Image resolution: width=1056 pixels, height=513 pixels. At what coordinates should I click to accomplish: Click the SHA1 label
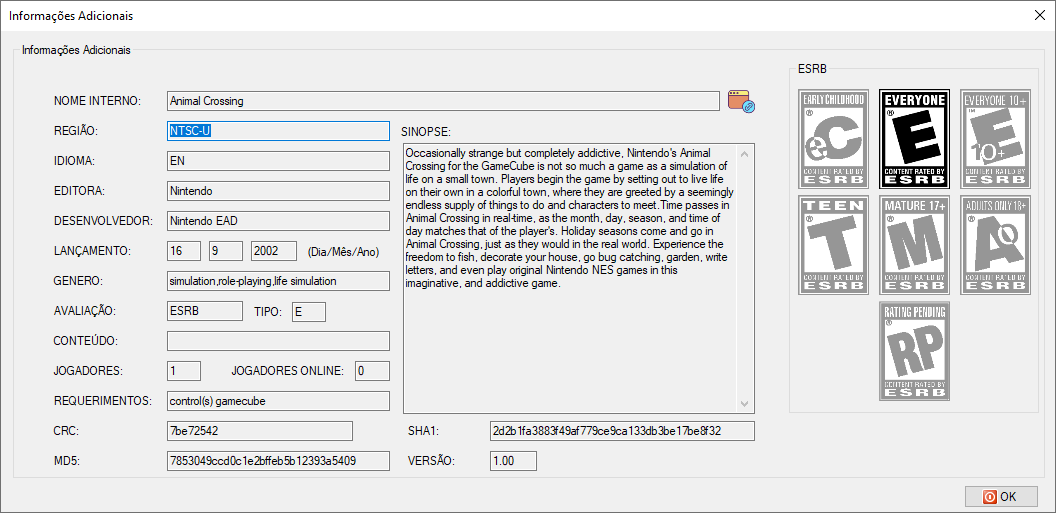pos(424,431)
